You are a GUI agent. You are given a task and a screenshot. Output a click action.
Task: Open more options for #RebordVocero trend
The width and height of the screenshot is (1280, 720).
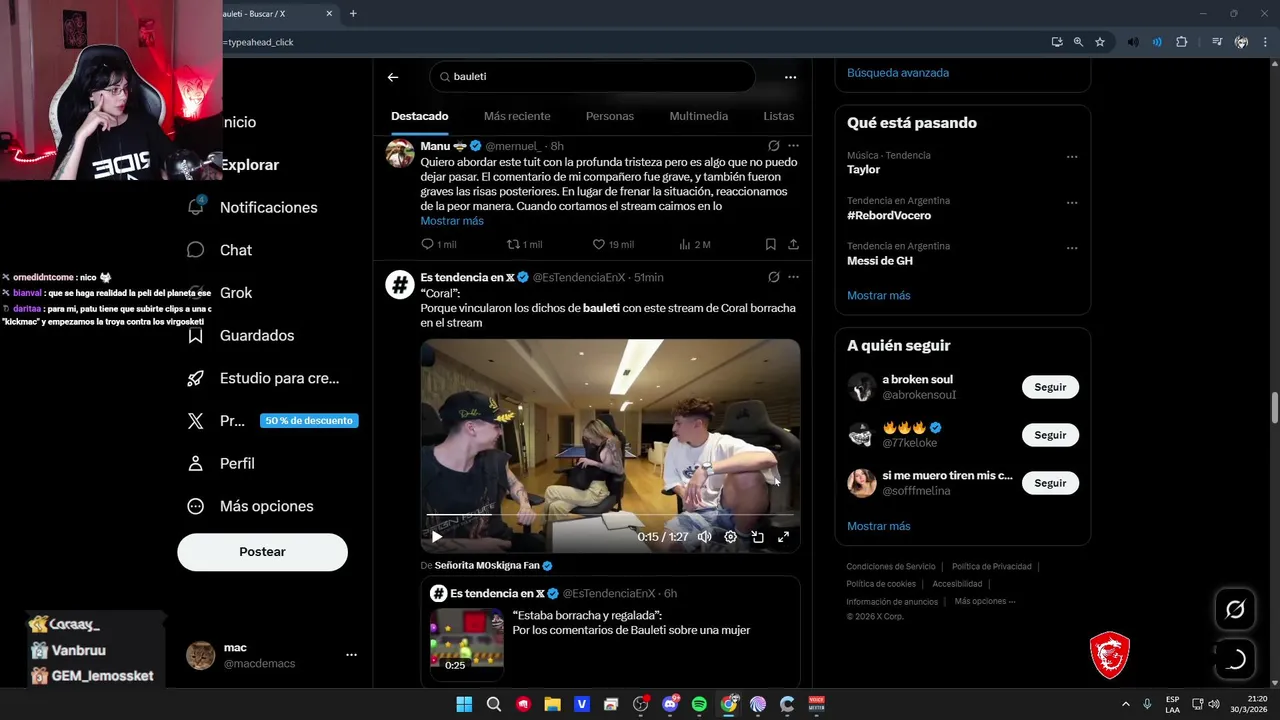1072,202
